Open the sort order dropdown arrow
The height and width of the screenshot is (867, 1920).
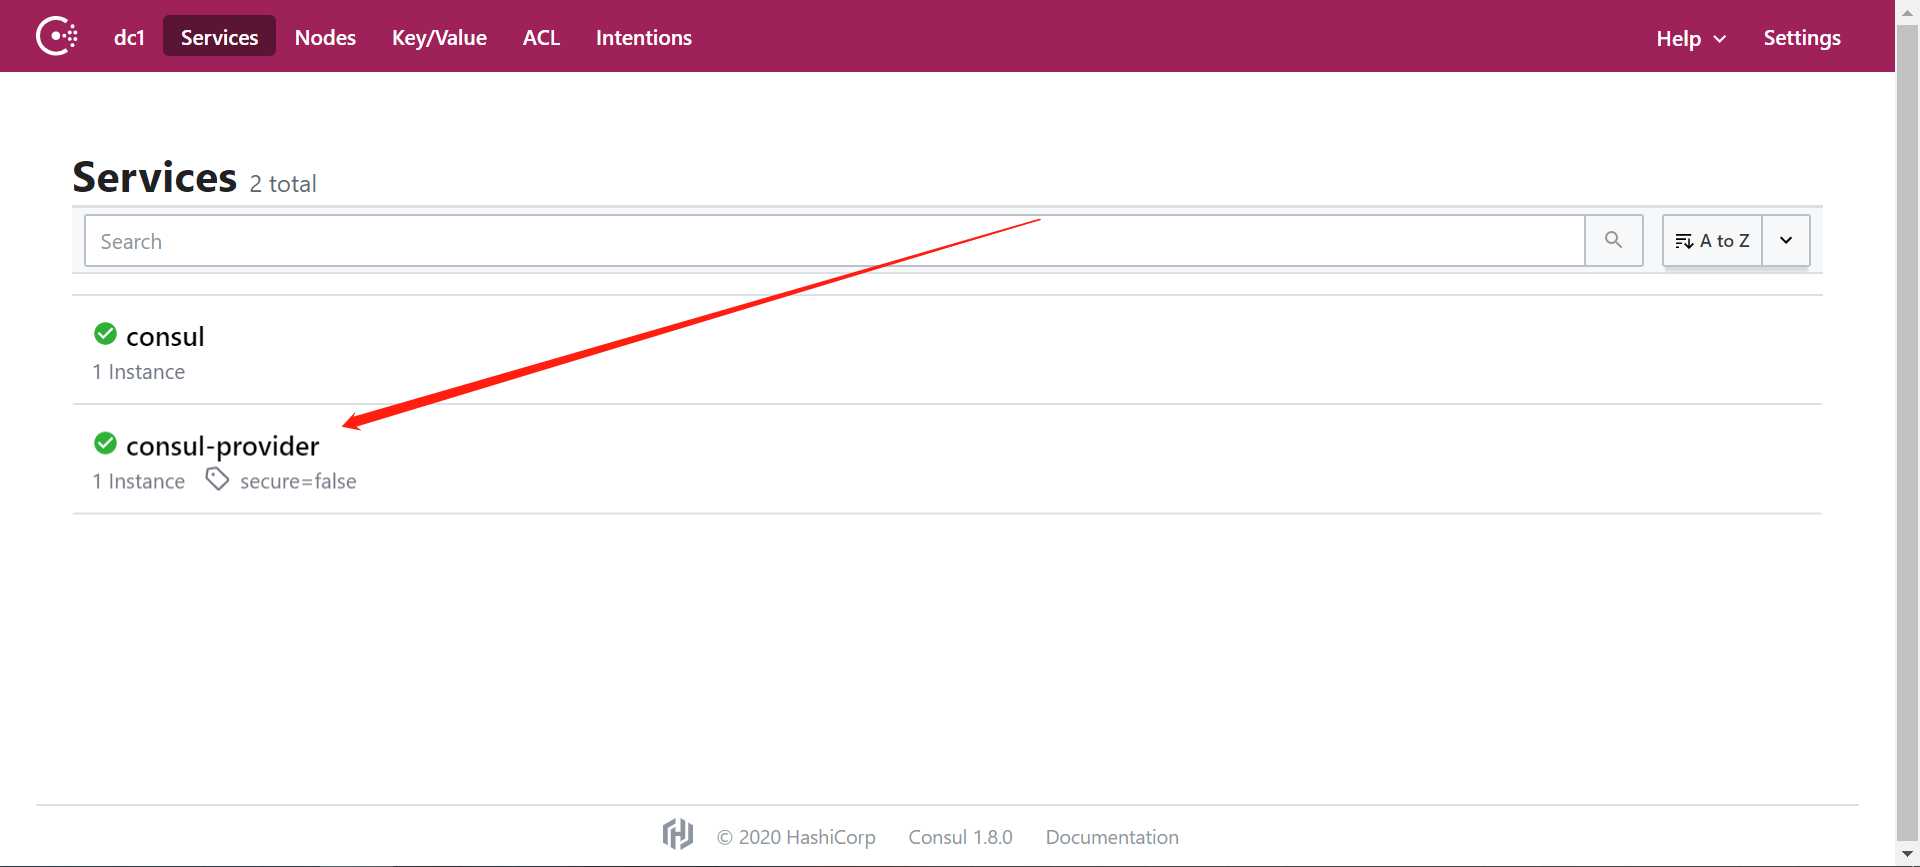click(1786, 241)
